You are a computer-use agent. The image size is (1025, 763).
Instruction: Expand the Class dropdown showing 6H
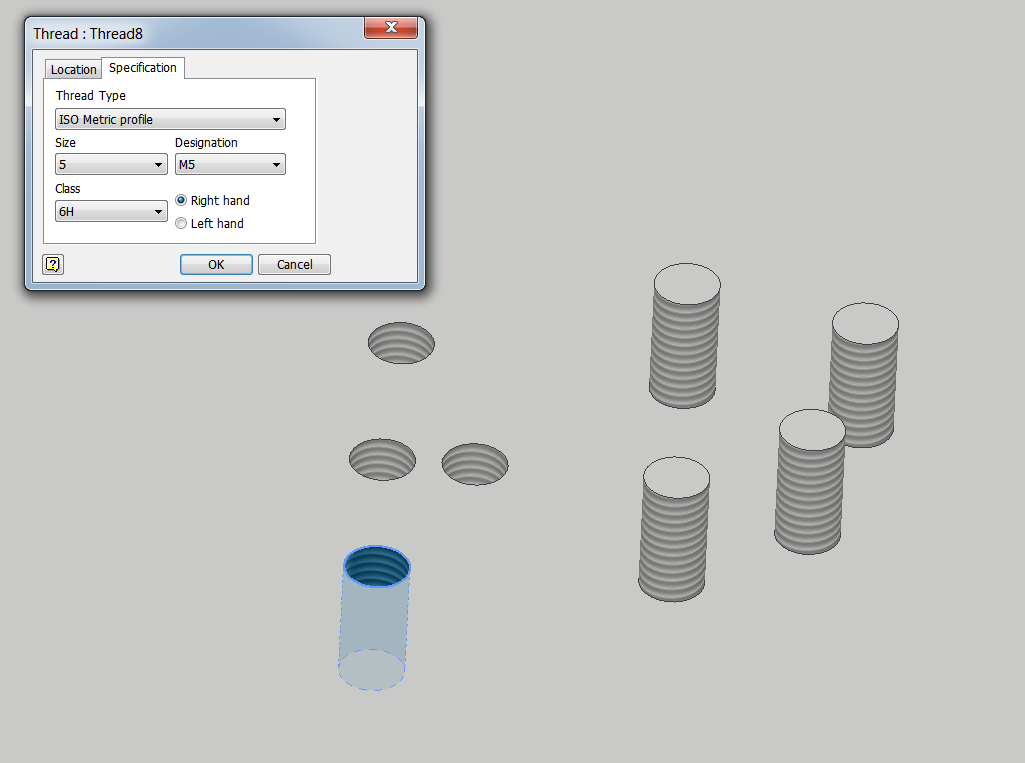point(110,211)
